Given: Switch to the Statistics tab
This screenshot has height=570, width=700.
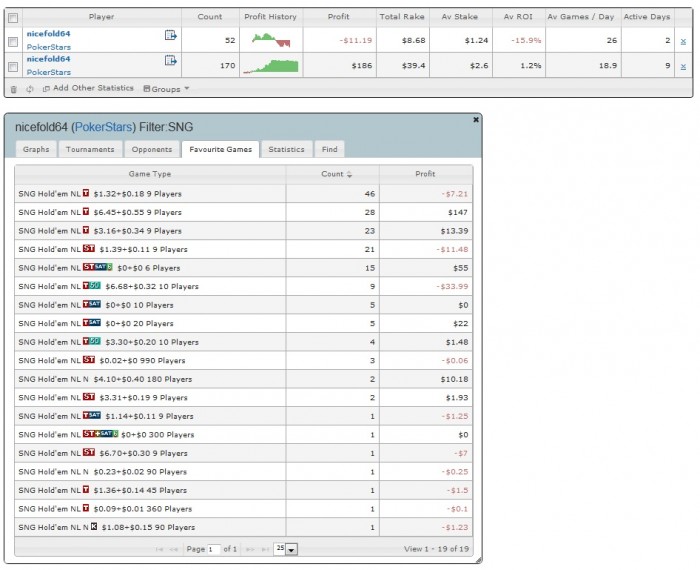Looking at the screenshot, I should tap(287, 149).
